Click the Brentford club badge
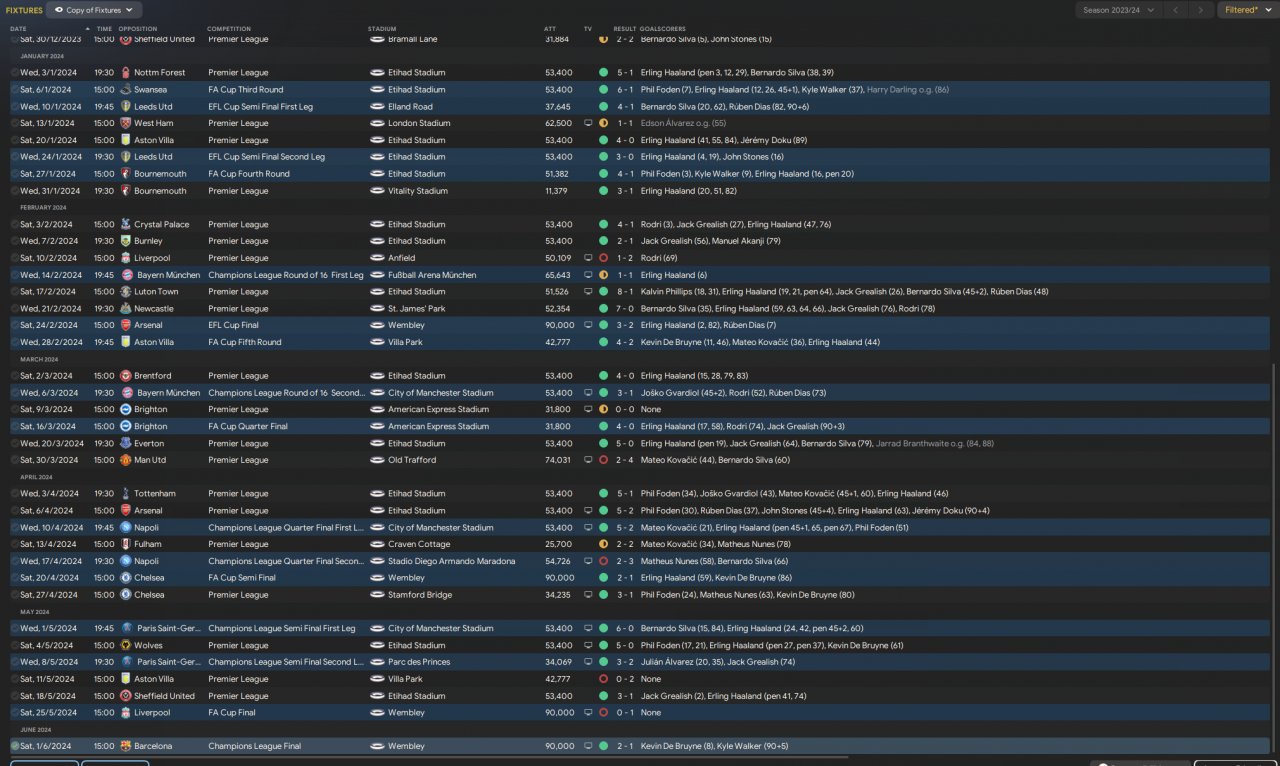The width and height of the screenshot is (1280, 766). point(125,376)
